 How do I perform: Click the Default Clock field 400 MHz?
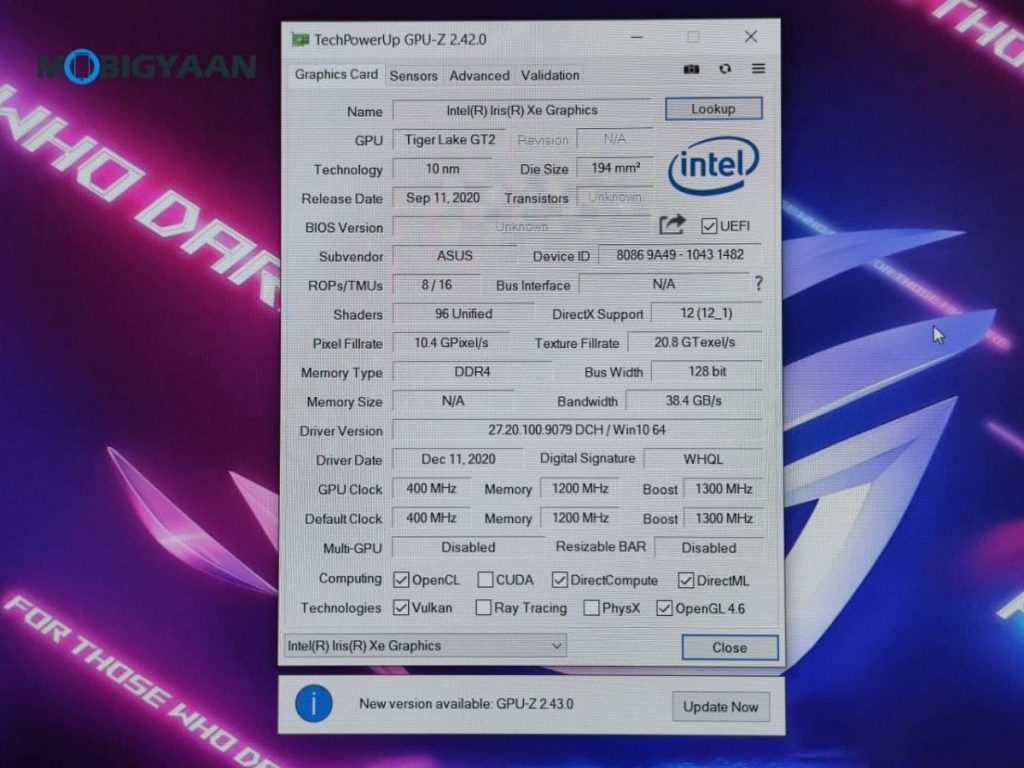(431, 518)
